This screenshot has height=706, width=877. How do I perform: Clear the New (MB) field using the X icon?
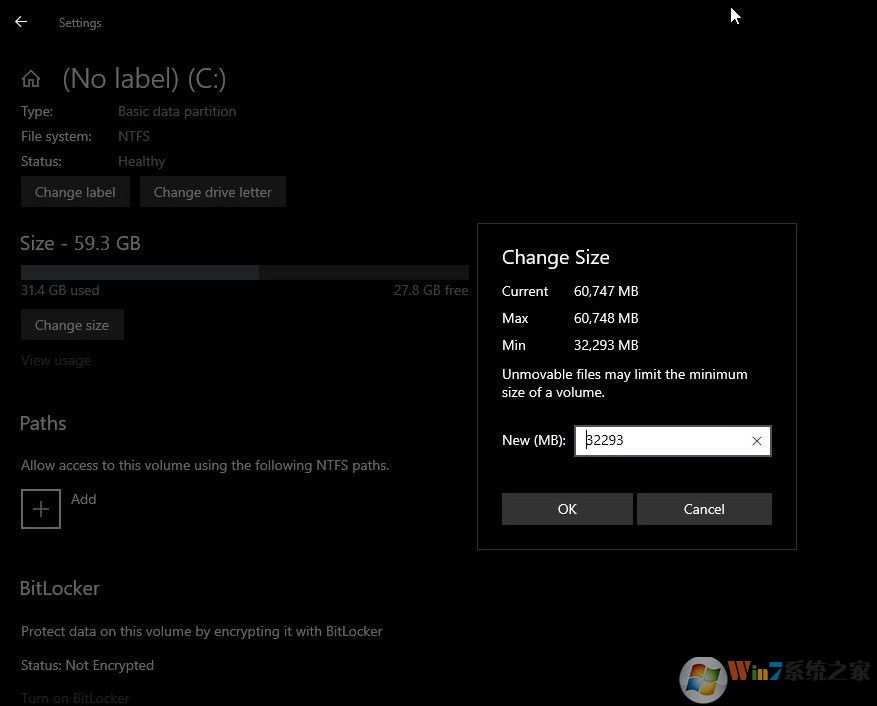coord(757,440)
